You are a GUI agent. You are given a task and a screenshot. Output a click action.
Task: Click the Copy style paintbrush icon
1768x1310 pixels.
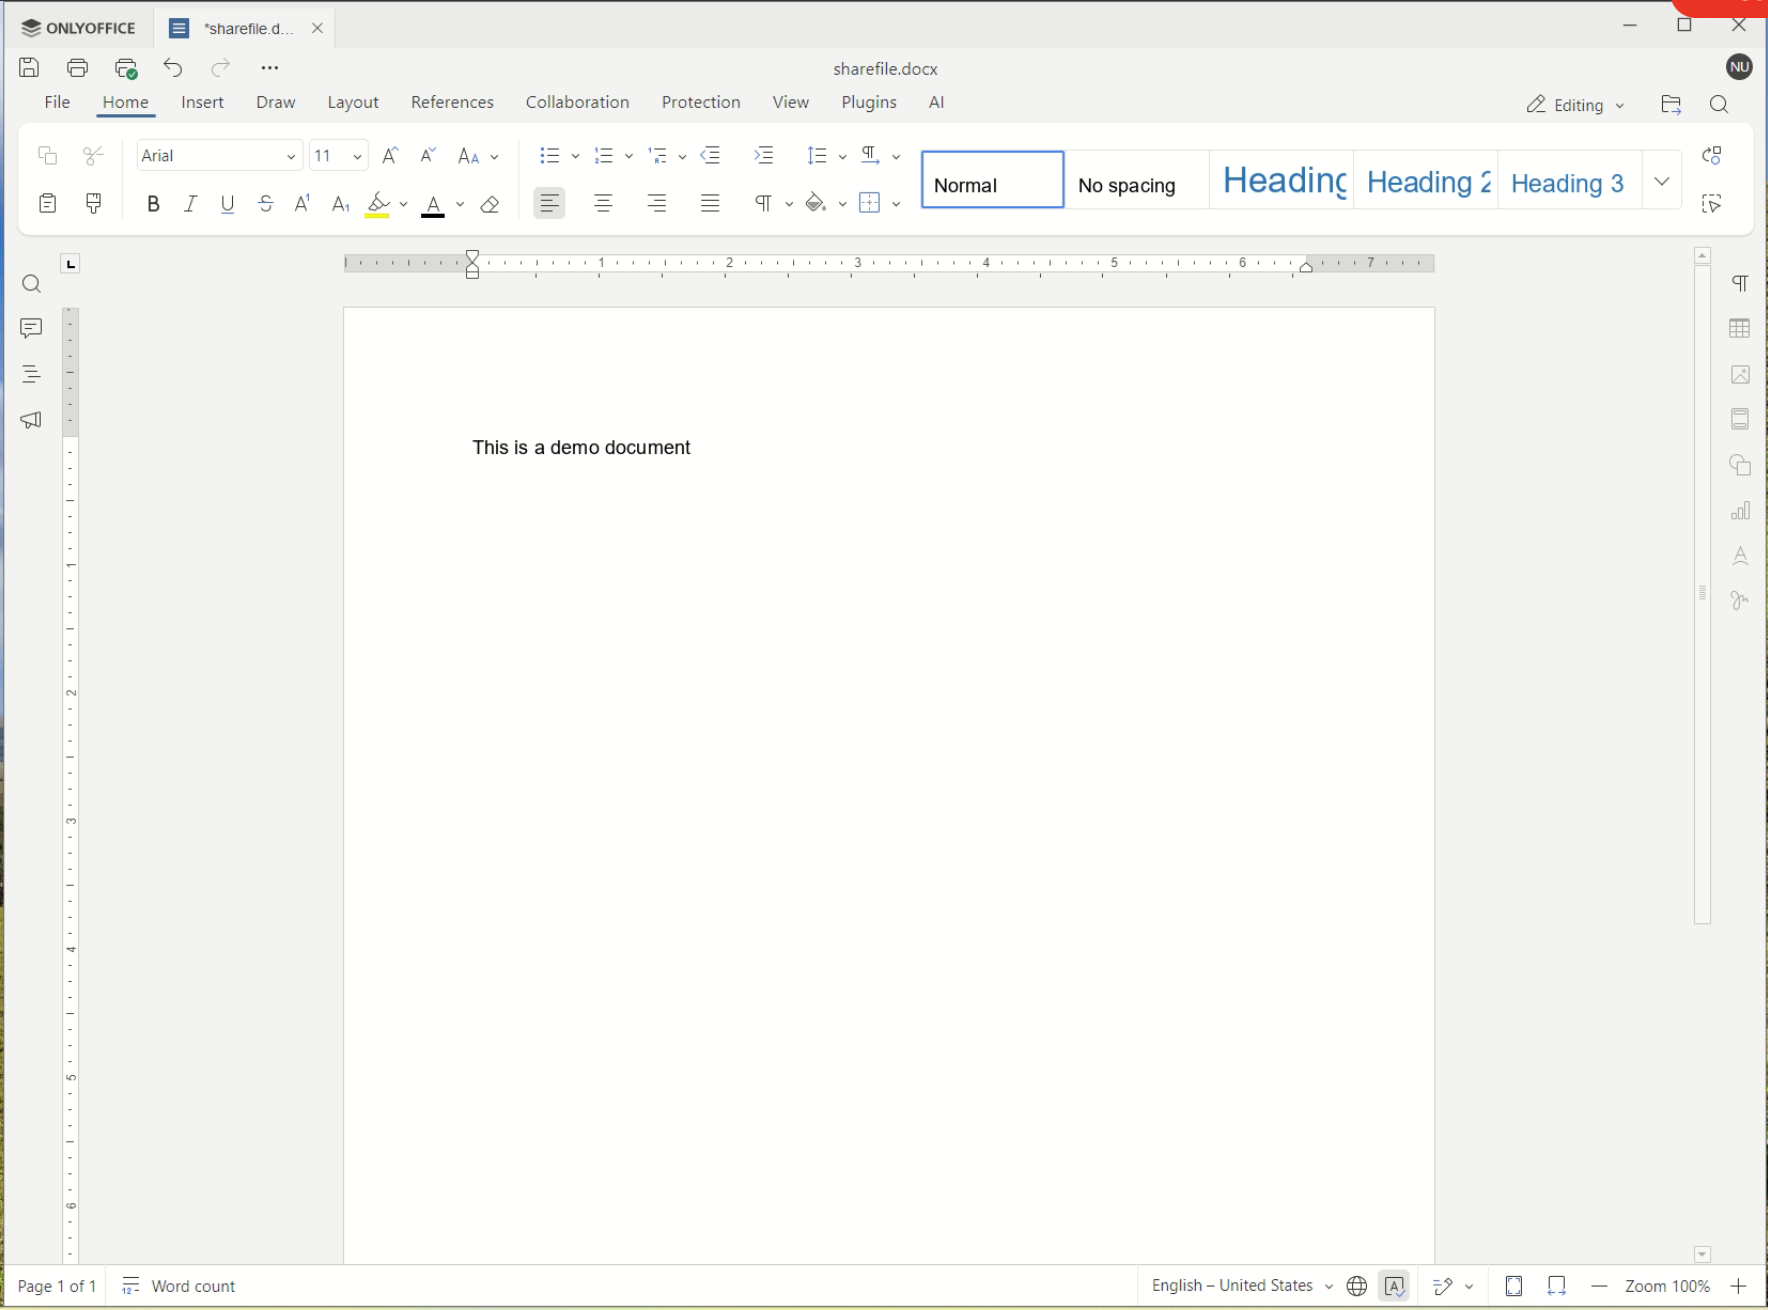point(94,204)
